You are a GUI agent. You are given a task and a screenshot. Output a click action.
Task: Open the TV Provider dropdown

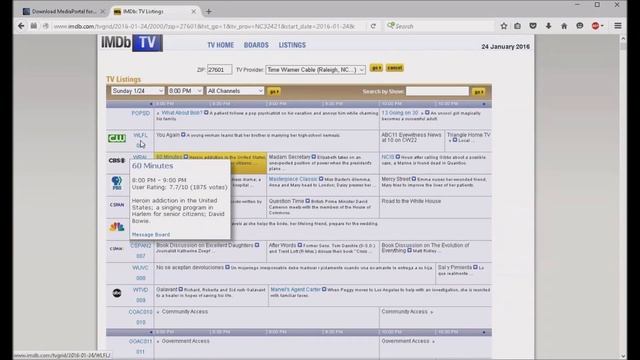(x=315, y=70)
